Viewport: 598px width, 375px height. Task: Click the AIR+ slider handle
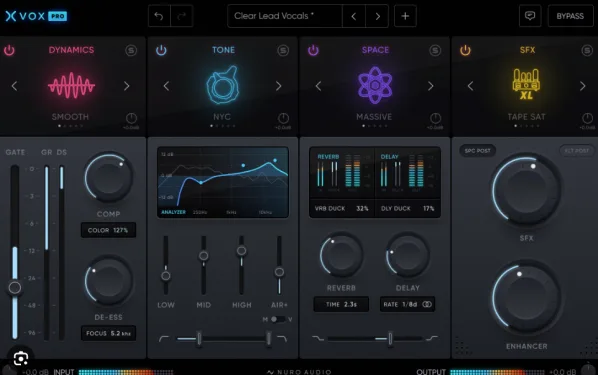(279, 272)
